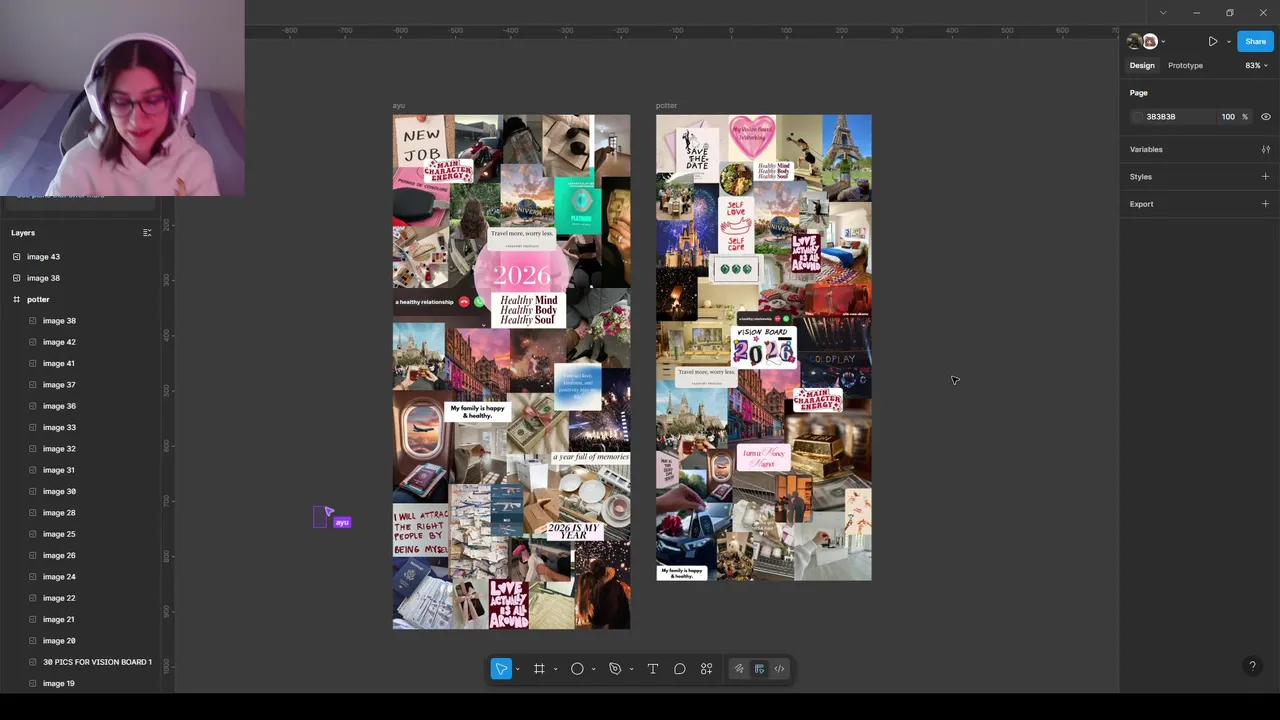The image size is (1280, 720).
Task: Switch to the Design tab
Action: 1142,66
